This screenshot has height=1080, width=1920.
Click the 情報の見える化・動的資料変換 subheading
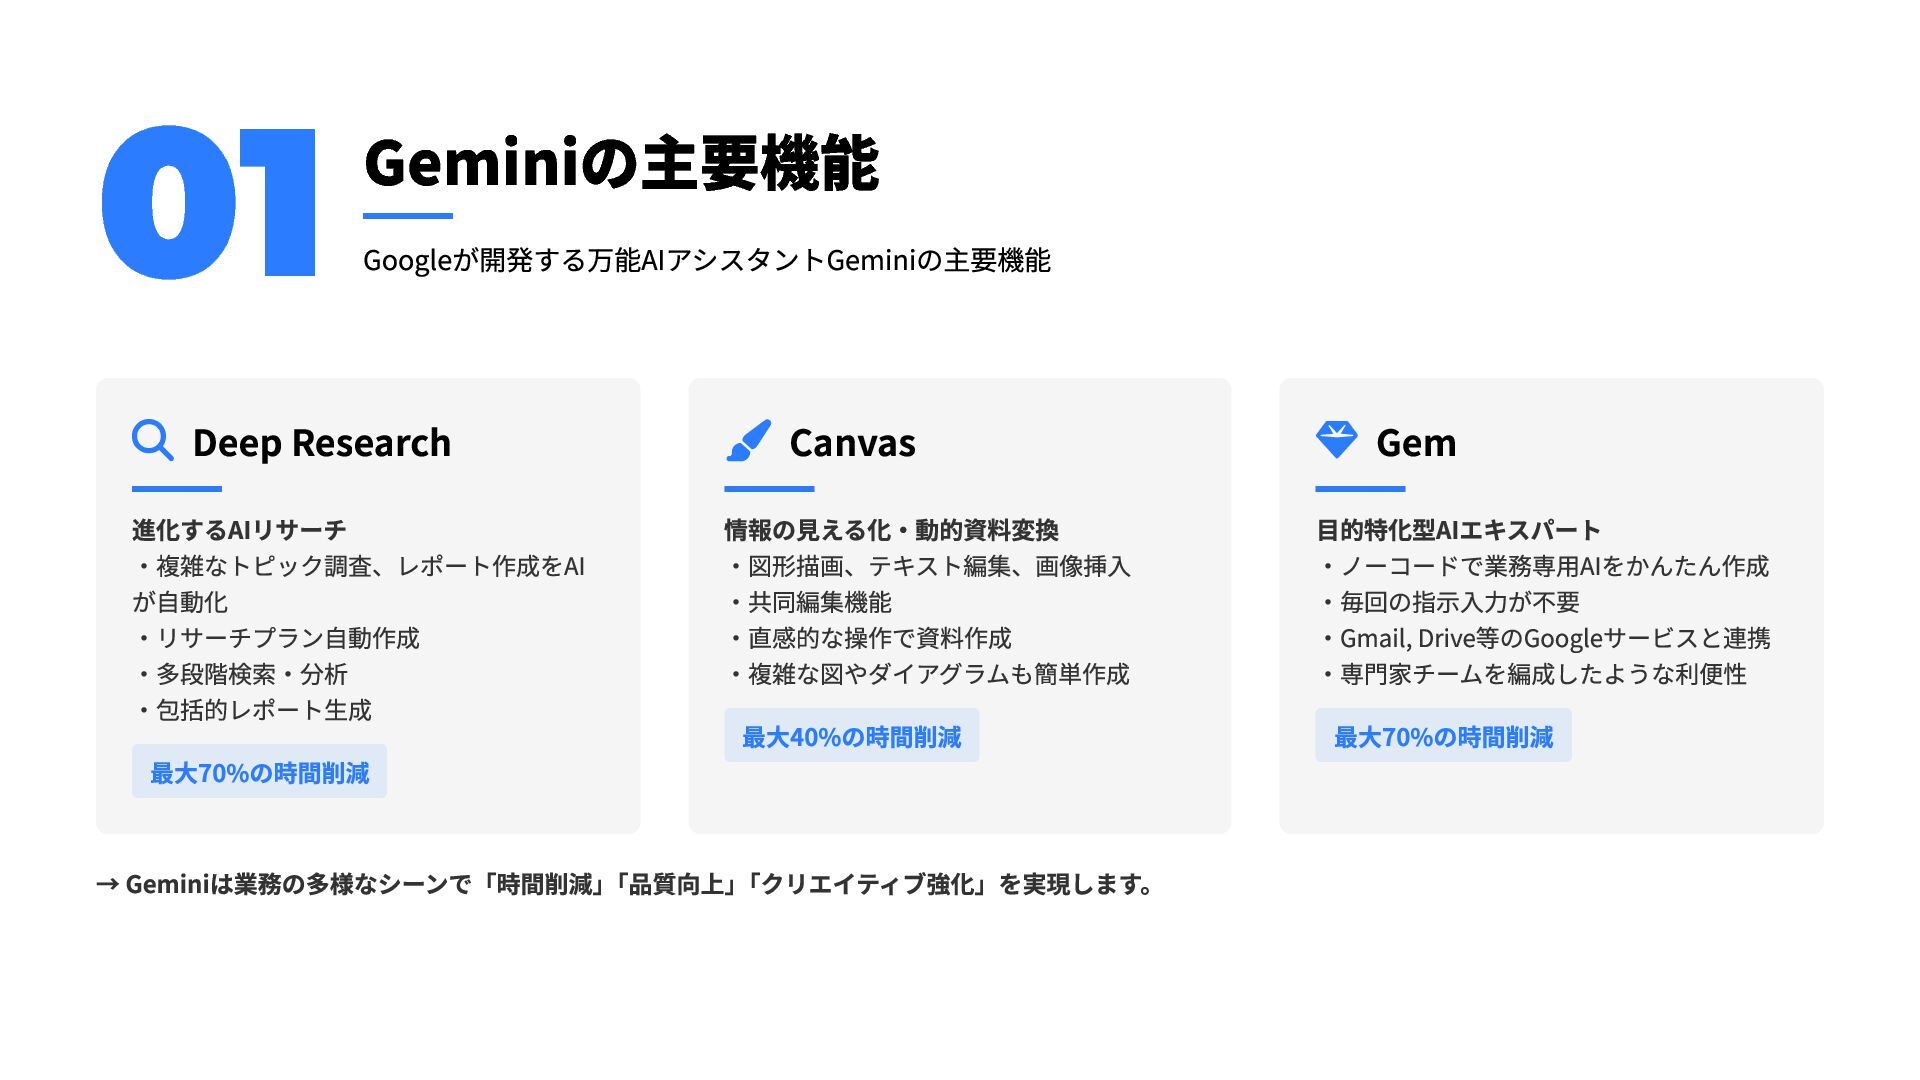pyautogui.click(x=891, y=530)
